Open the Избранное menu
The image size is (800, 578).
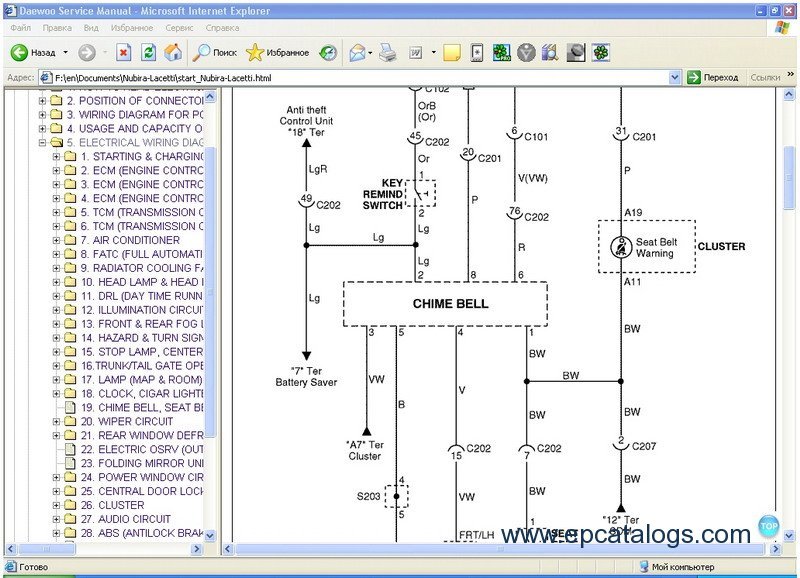(x=132, y=28)
